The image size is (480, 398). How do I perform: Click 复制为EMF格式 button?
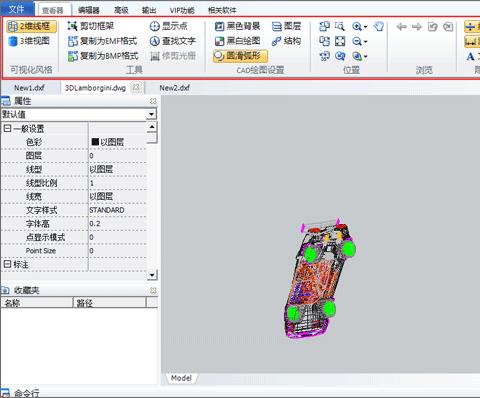[x=103, y=41]
